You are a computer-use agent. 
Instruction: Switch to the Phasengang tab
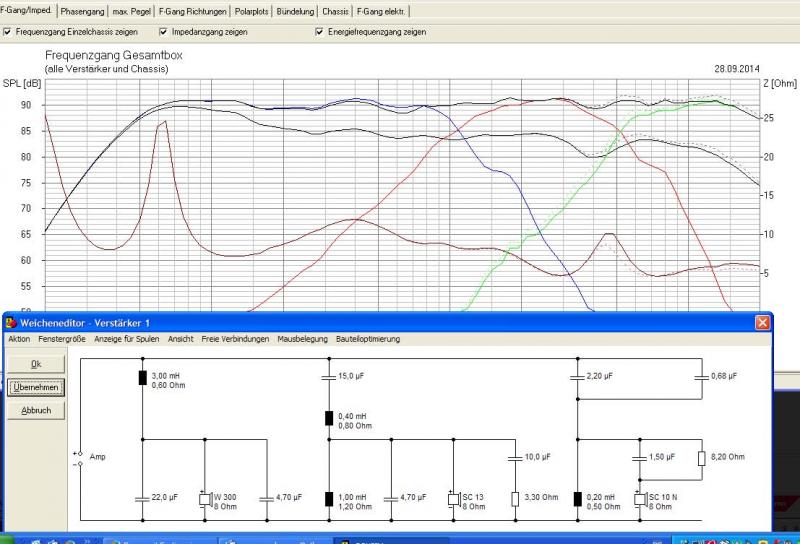80,11
